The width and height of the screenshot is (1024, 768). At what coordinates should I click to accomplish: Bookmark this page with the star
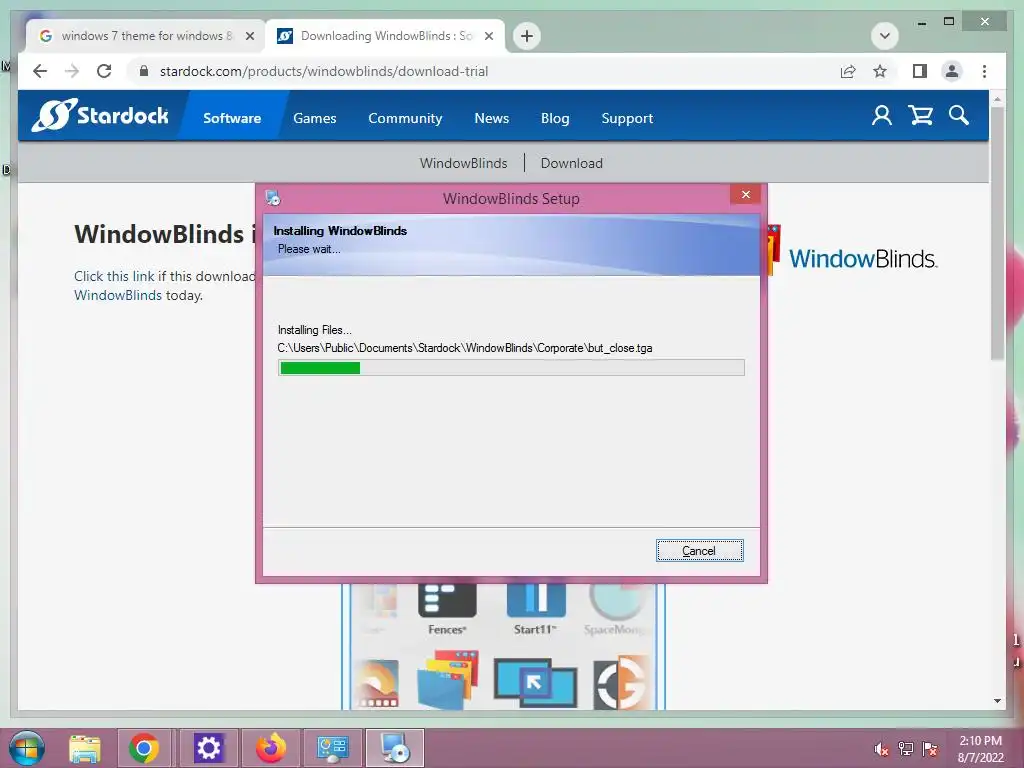880,71
